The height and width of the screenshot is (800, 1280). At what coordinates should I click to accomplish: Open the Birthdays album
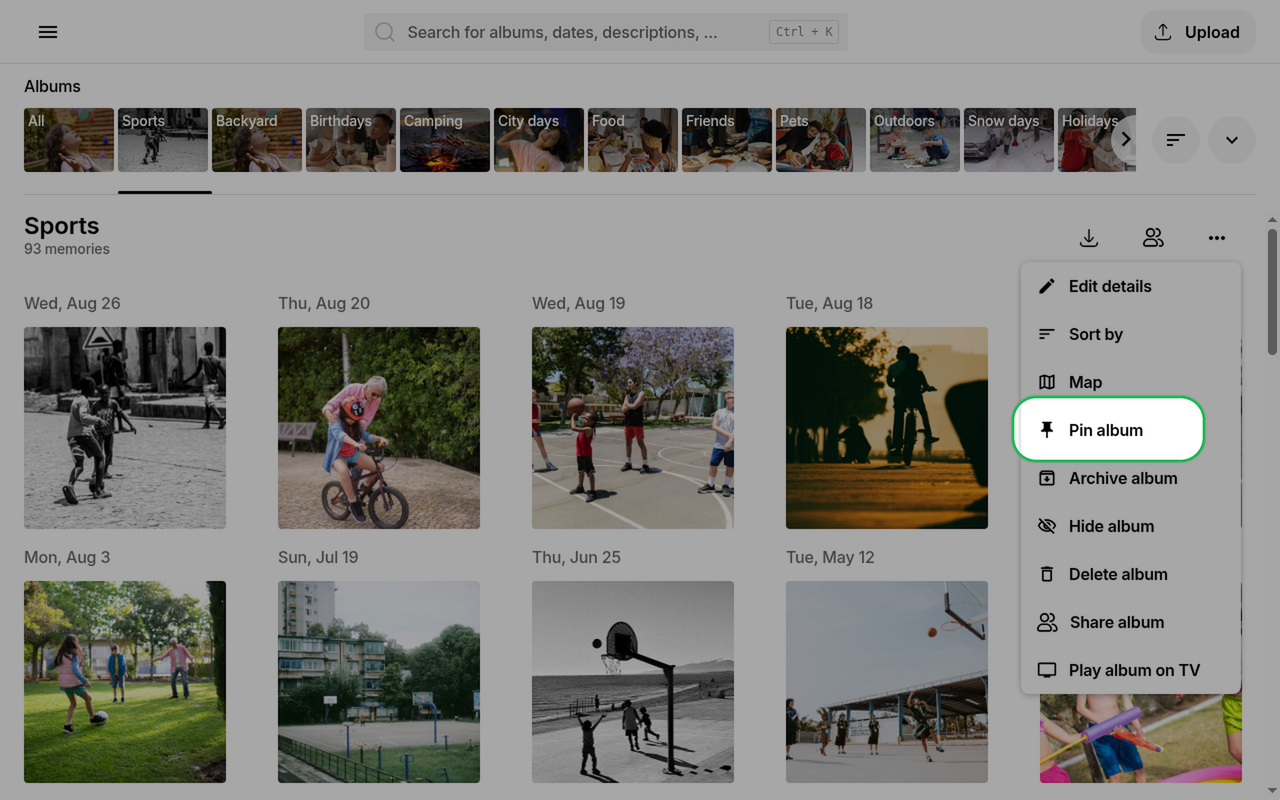pos(351,140)
